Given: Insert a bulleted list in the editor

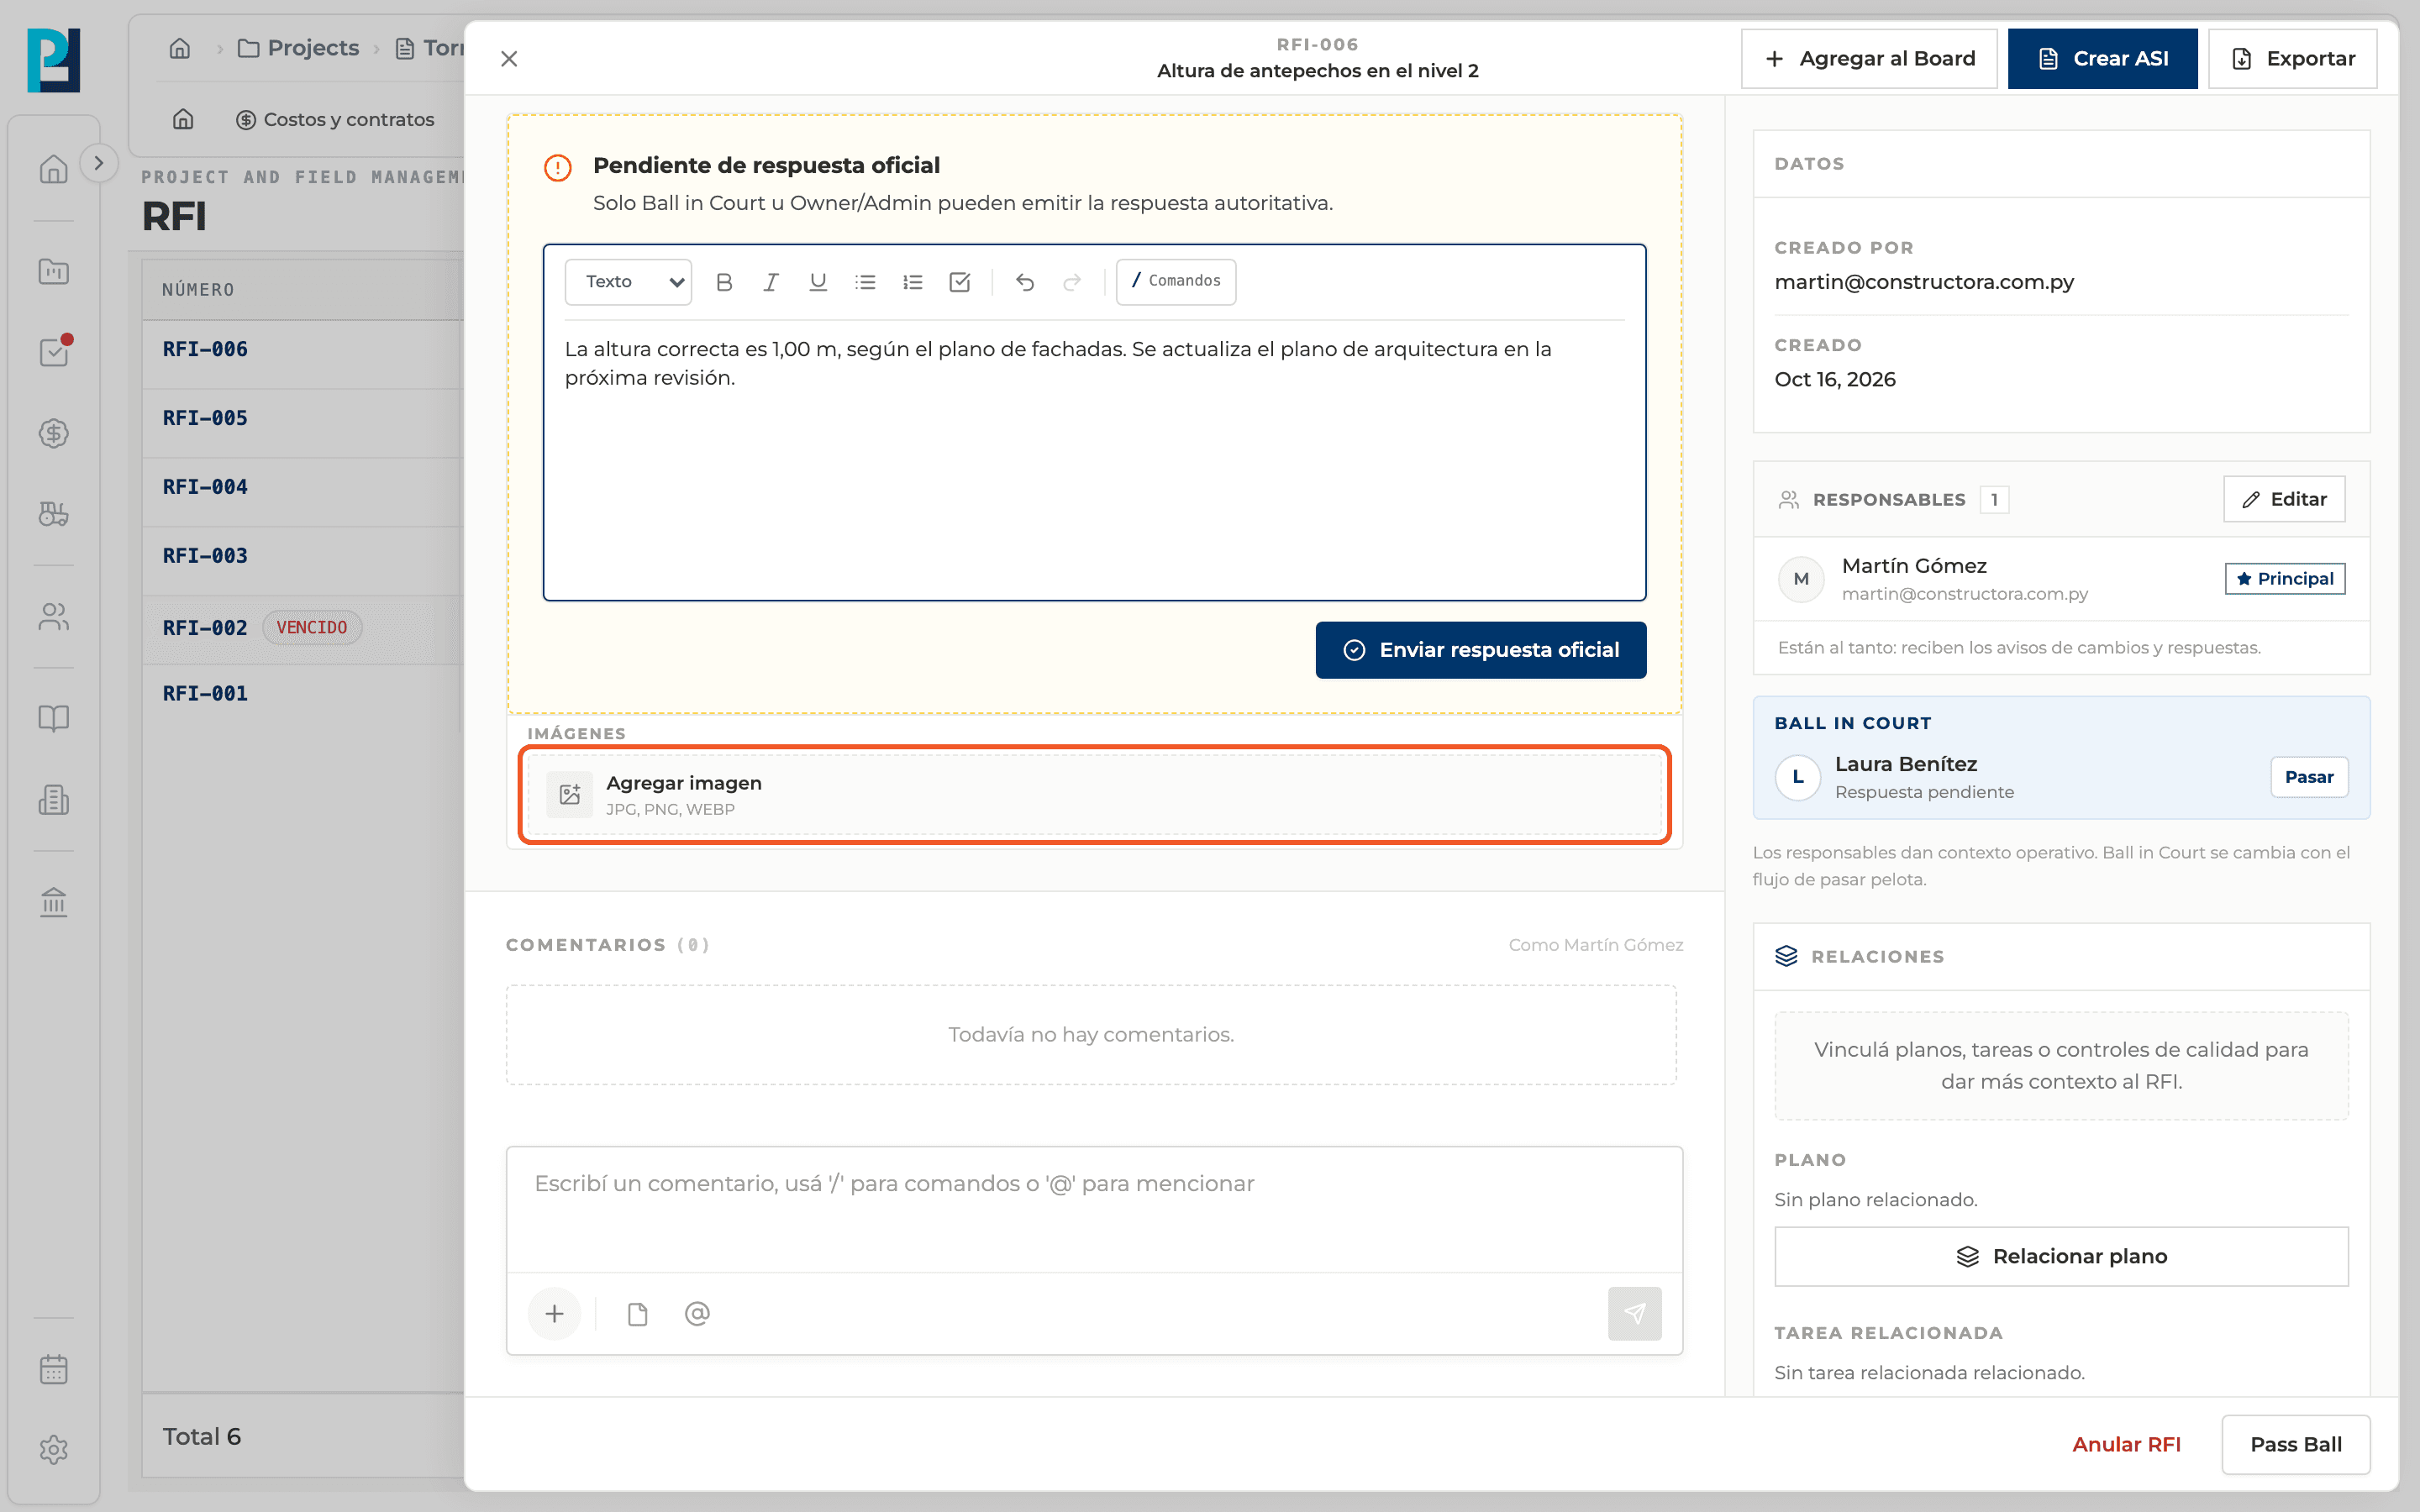Looking at the screenshot, I should pos(865,282).
